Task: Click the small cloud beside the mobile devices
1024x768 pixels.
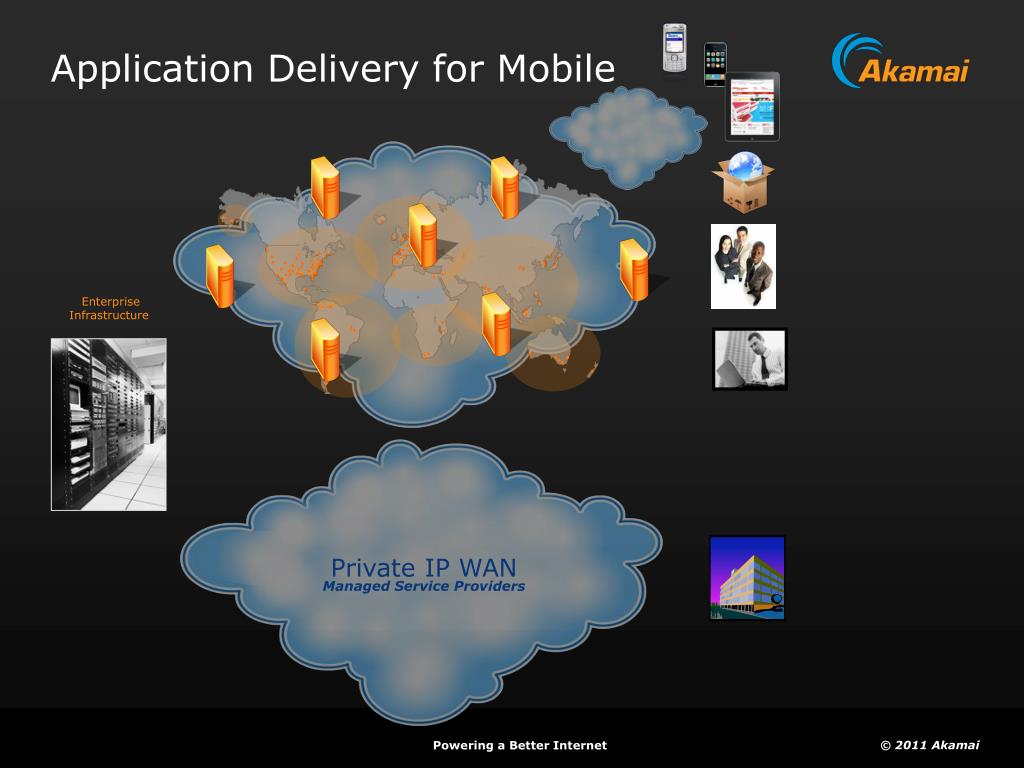Action: [x=628, y=136]
